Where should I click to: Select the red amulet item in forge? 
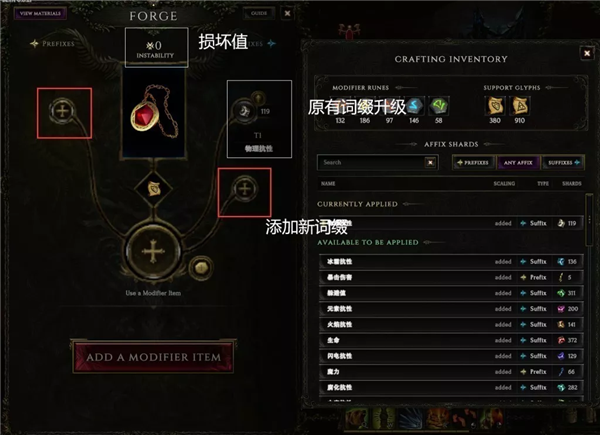click(154, 112)
